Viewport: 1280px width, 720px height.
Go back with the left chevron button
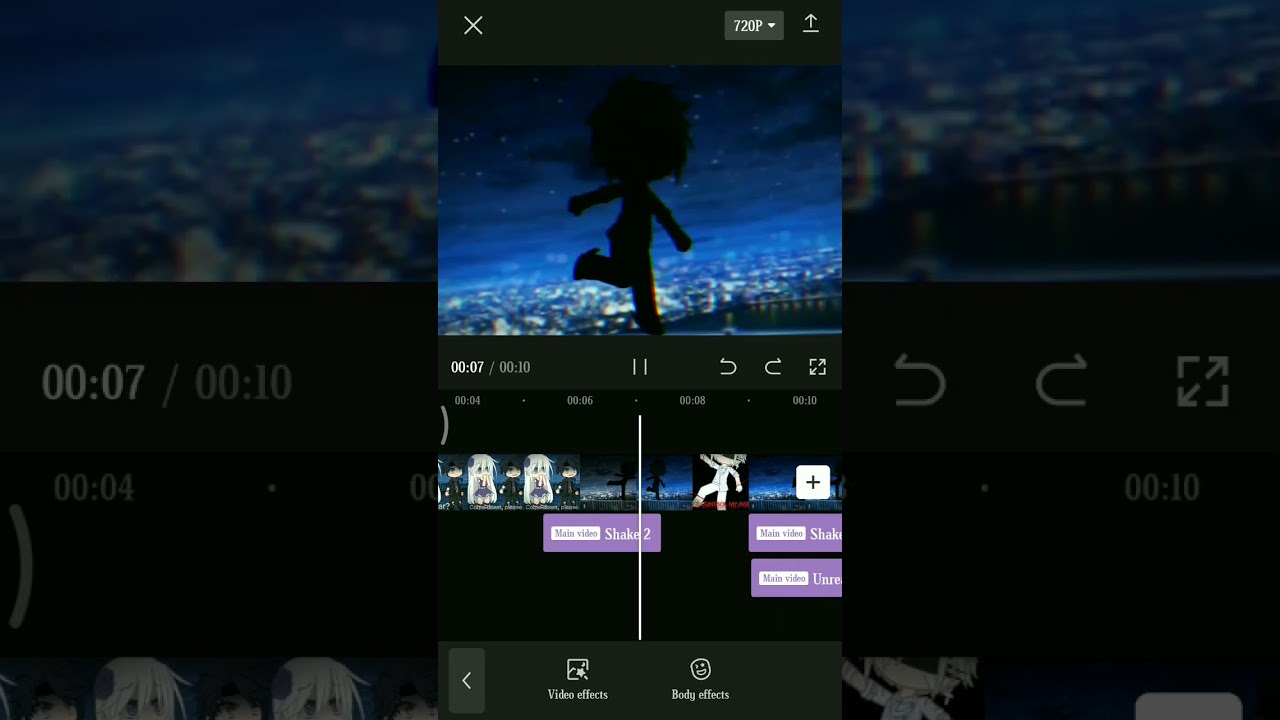click(x=466, y=680)
